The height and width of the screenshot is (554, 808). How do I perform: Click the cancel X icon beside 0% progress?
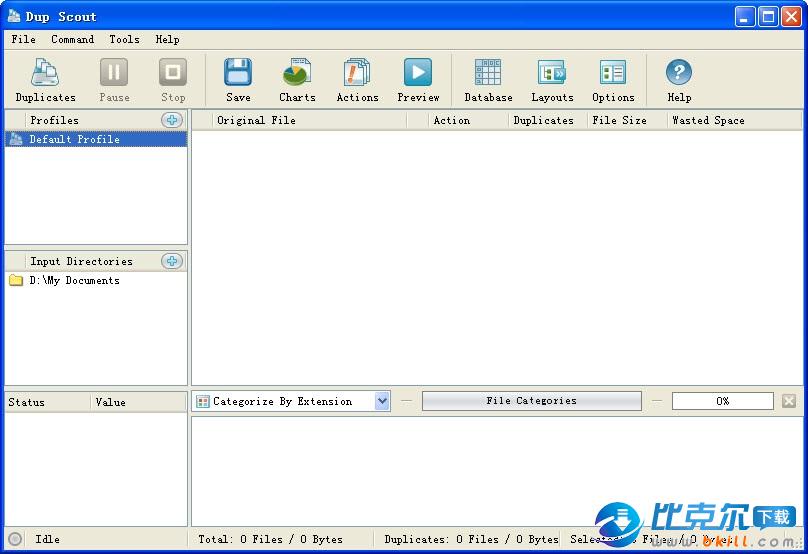(788, 401)
